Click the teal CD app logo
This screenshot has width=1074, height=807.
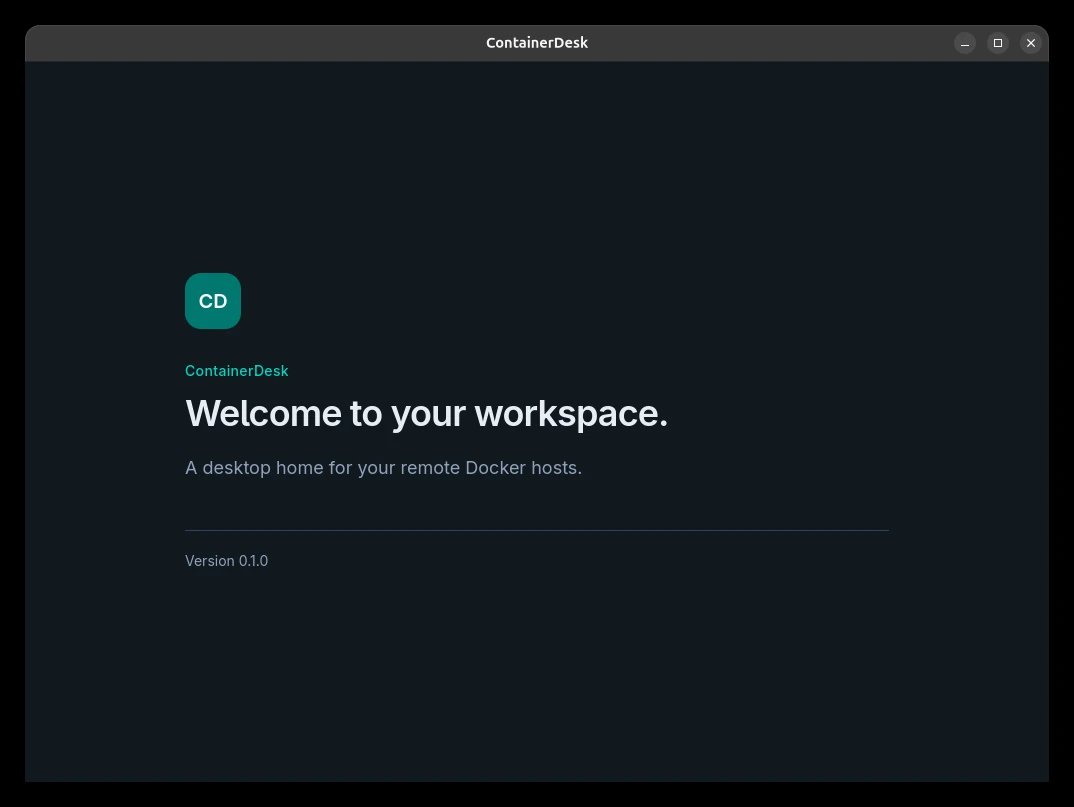tap(212, 301)
